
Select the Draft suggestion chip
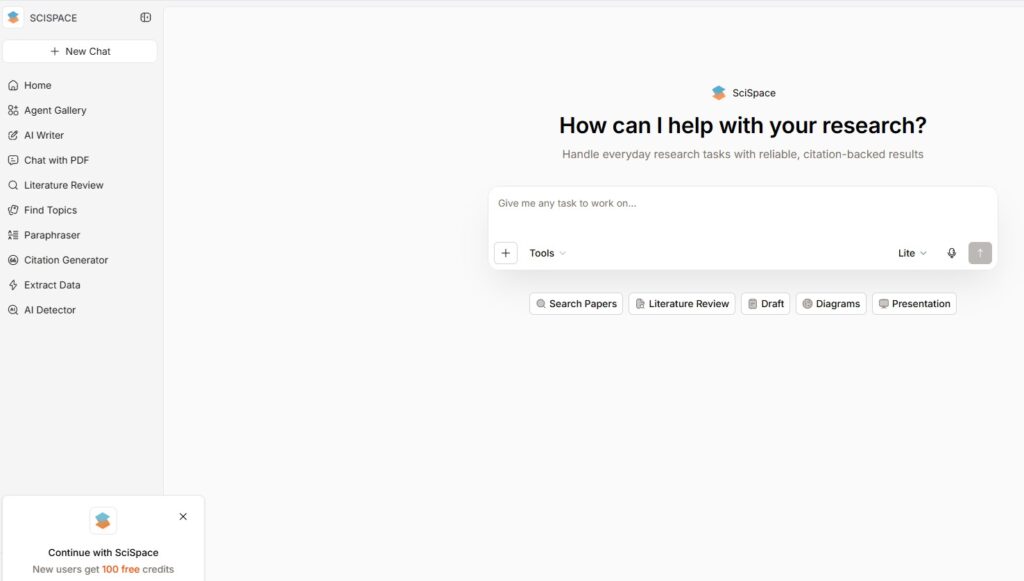(765, 304)
